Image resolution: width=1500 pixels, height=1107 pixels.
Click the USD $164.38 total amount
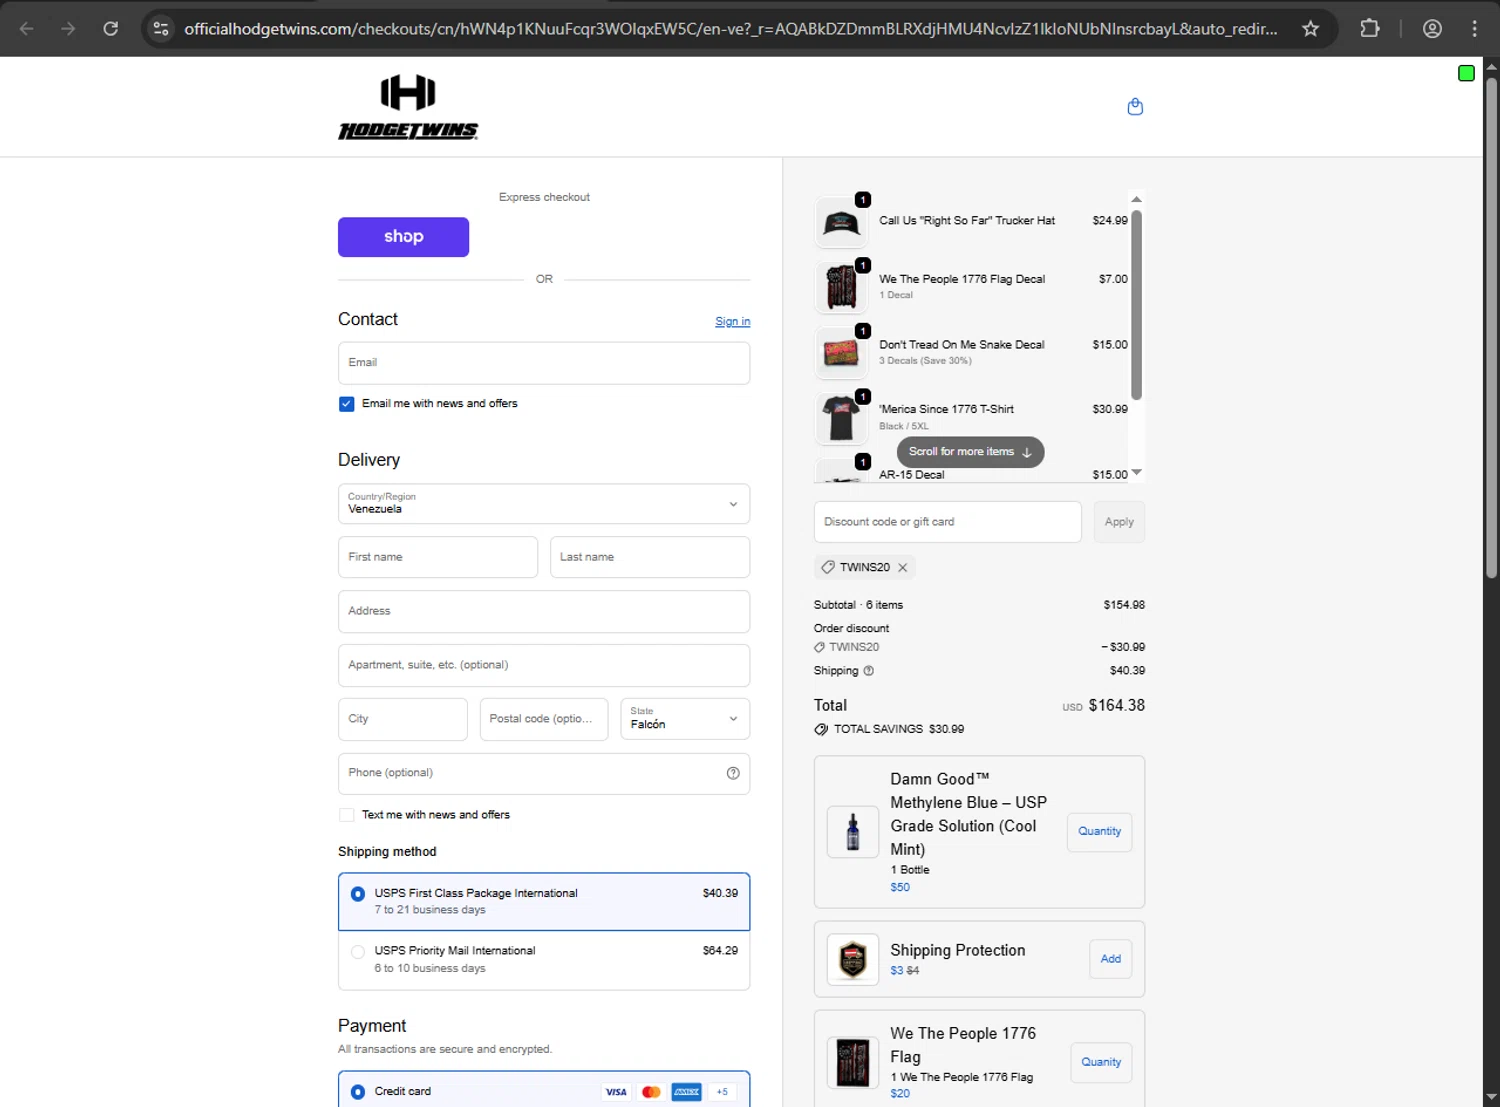pos(1104,705)
